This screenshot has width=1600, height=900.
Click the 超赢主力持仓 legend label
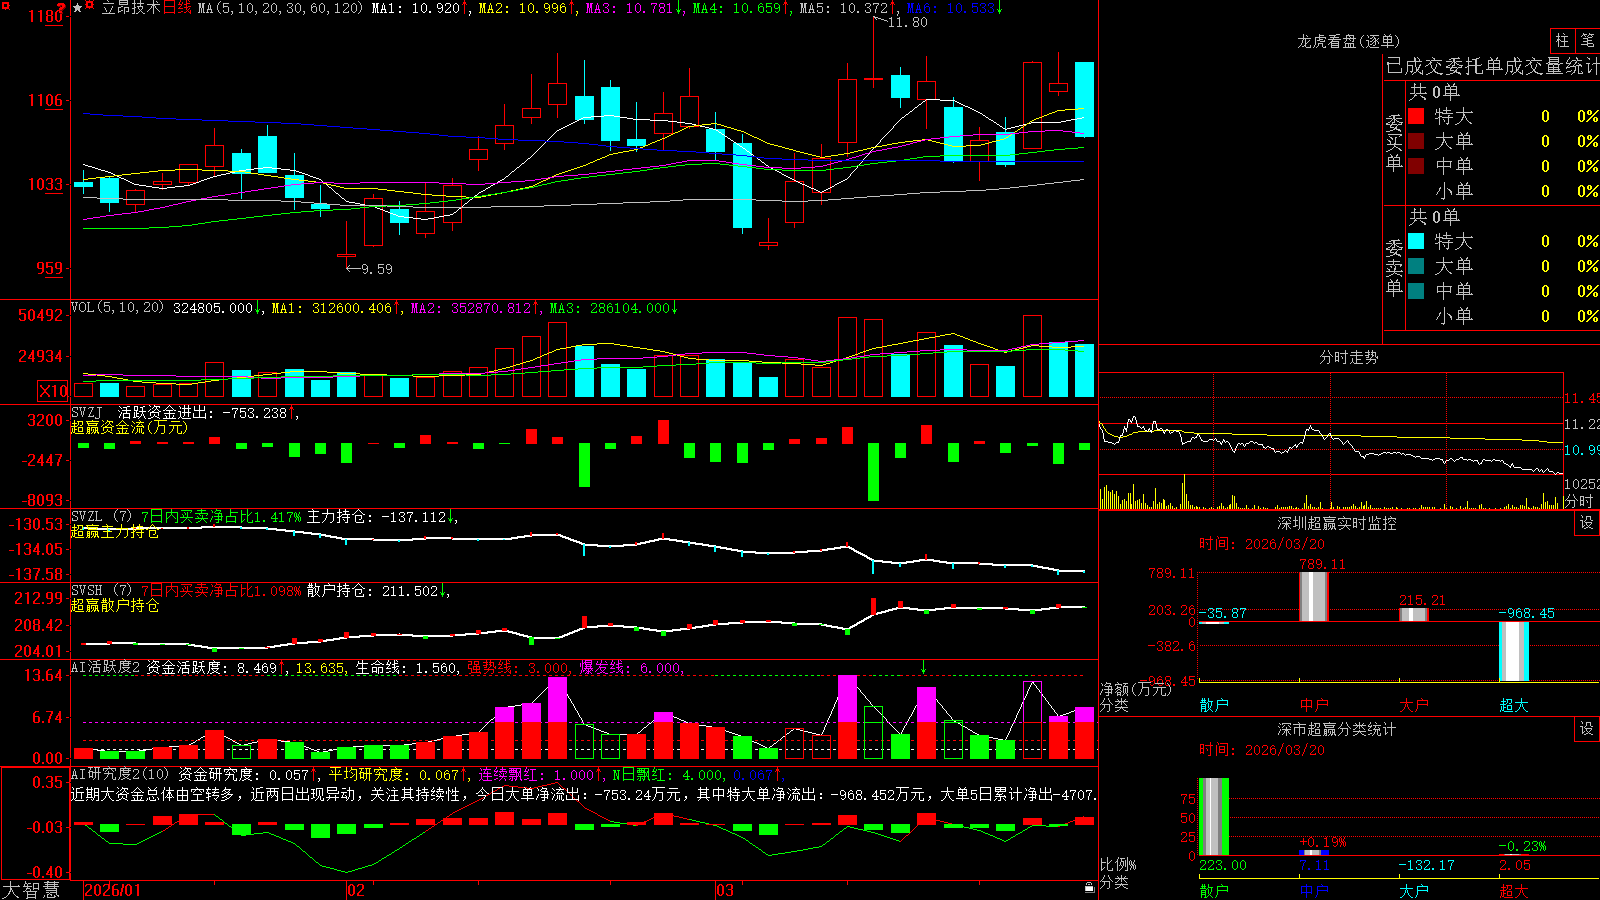[x=115, y=531]
